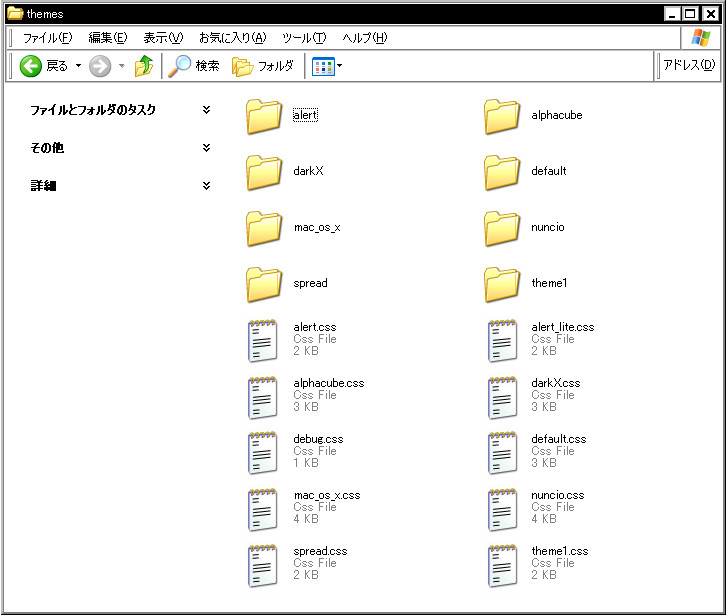Maximize the themes window

[690, 14]
